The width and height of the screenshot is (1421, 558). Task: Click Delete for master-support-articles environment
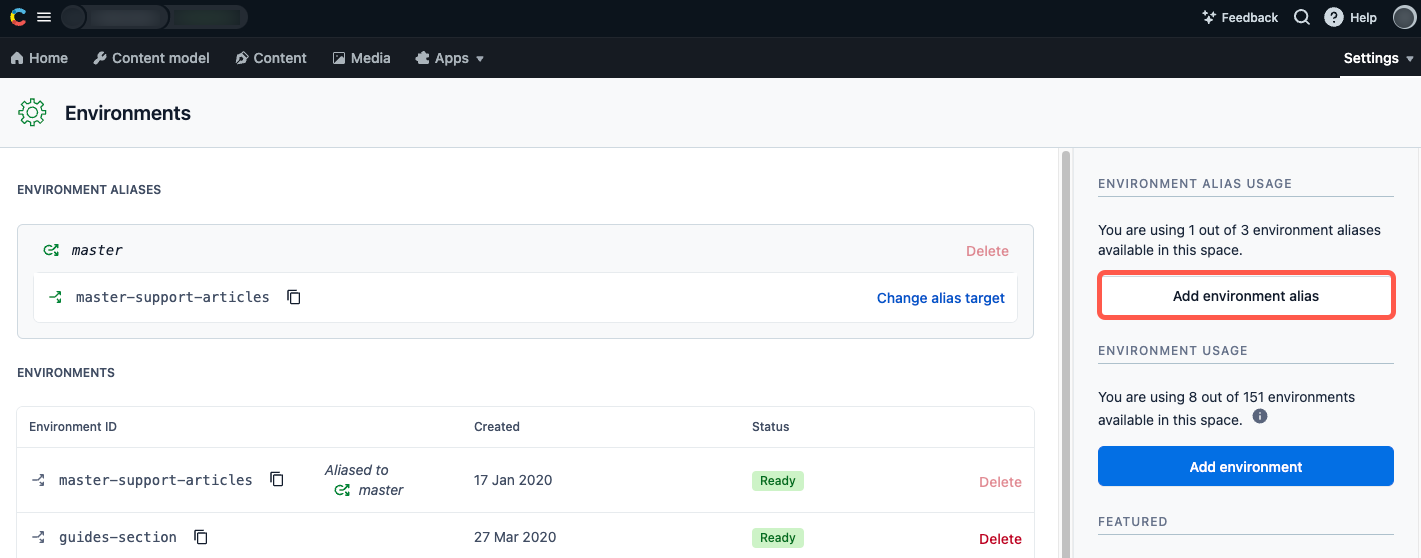coord(1000,482)
